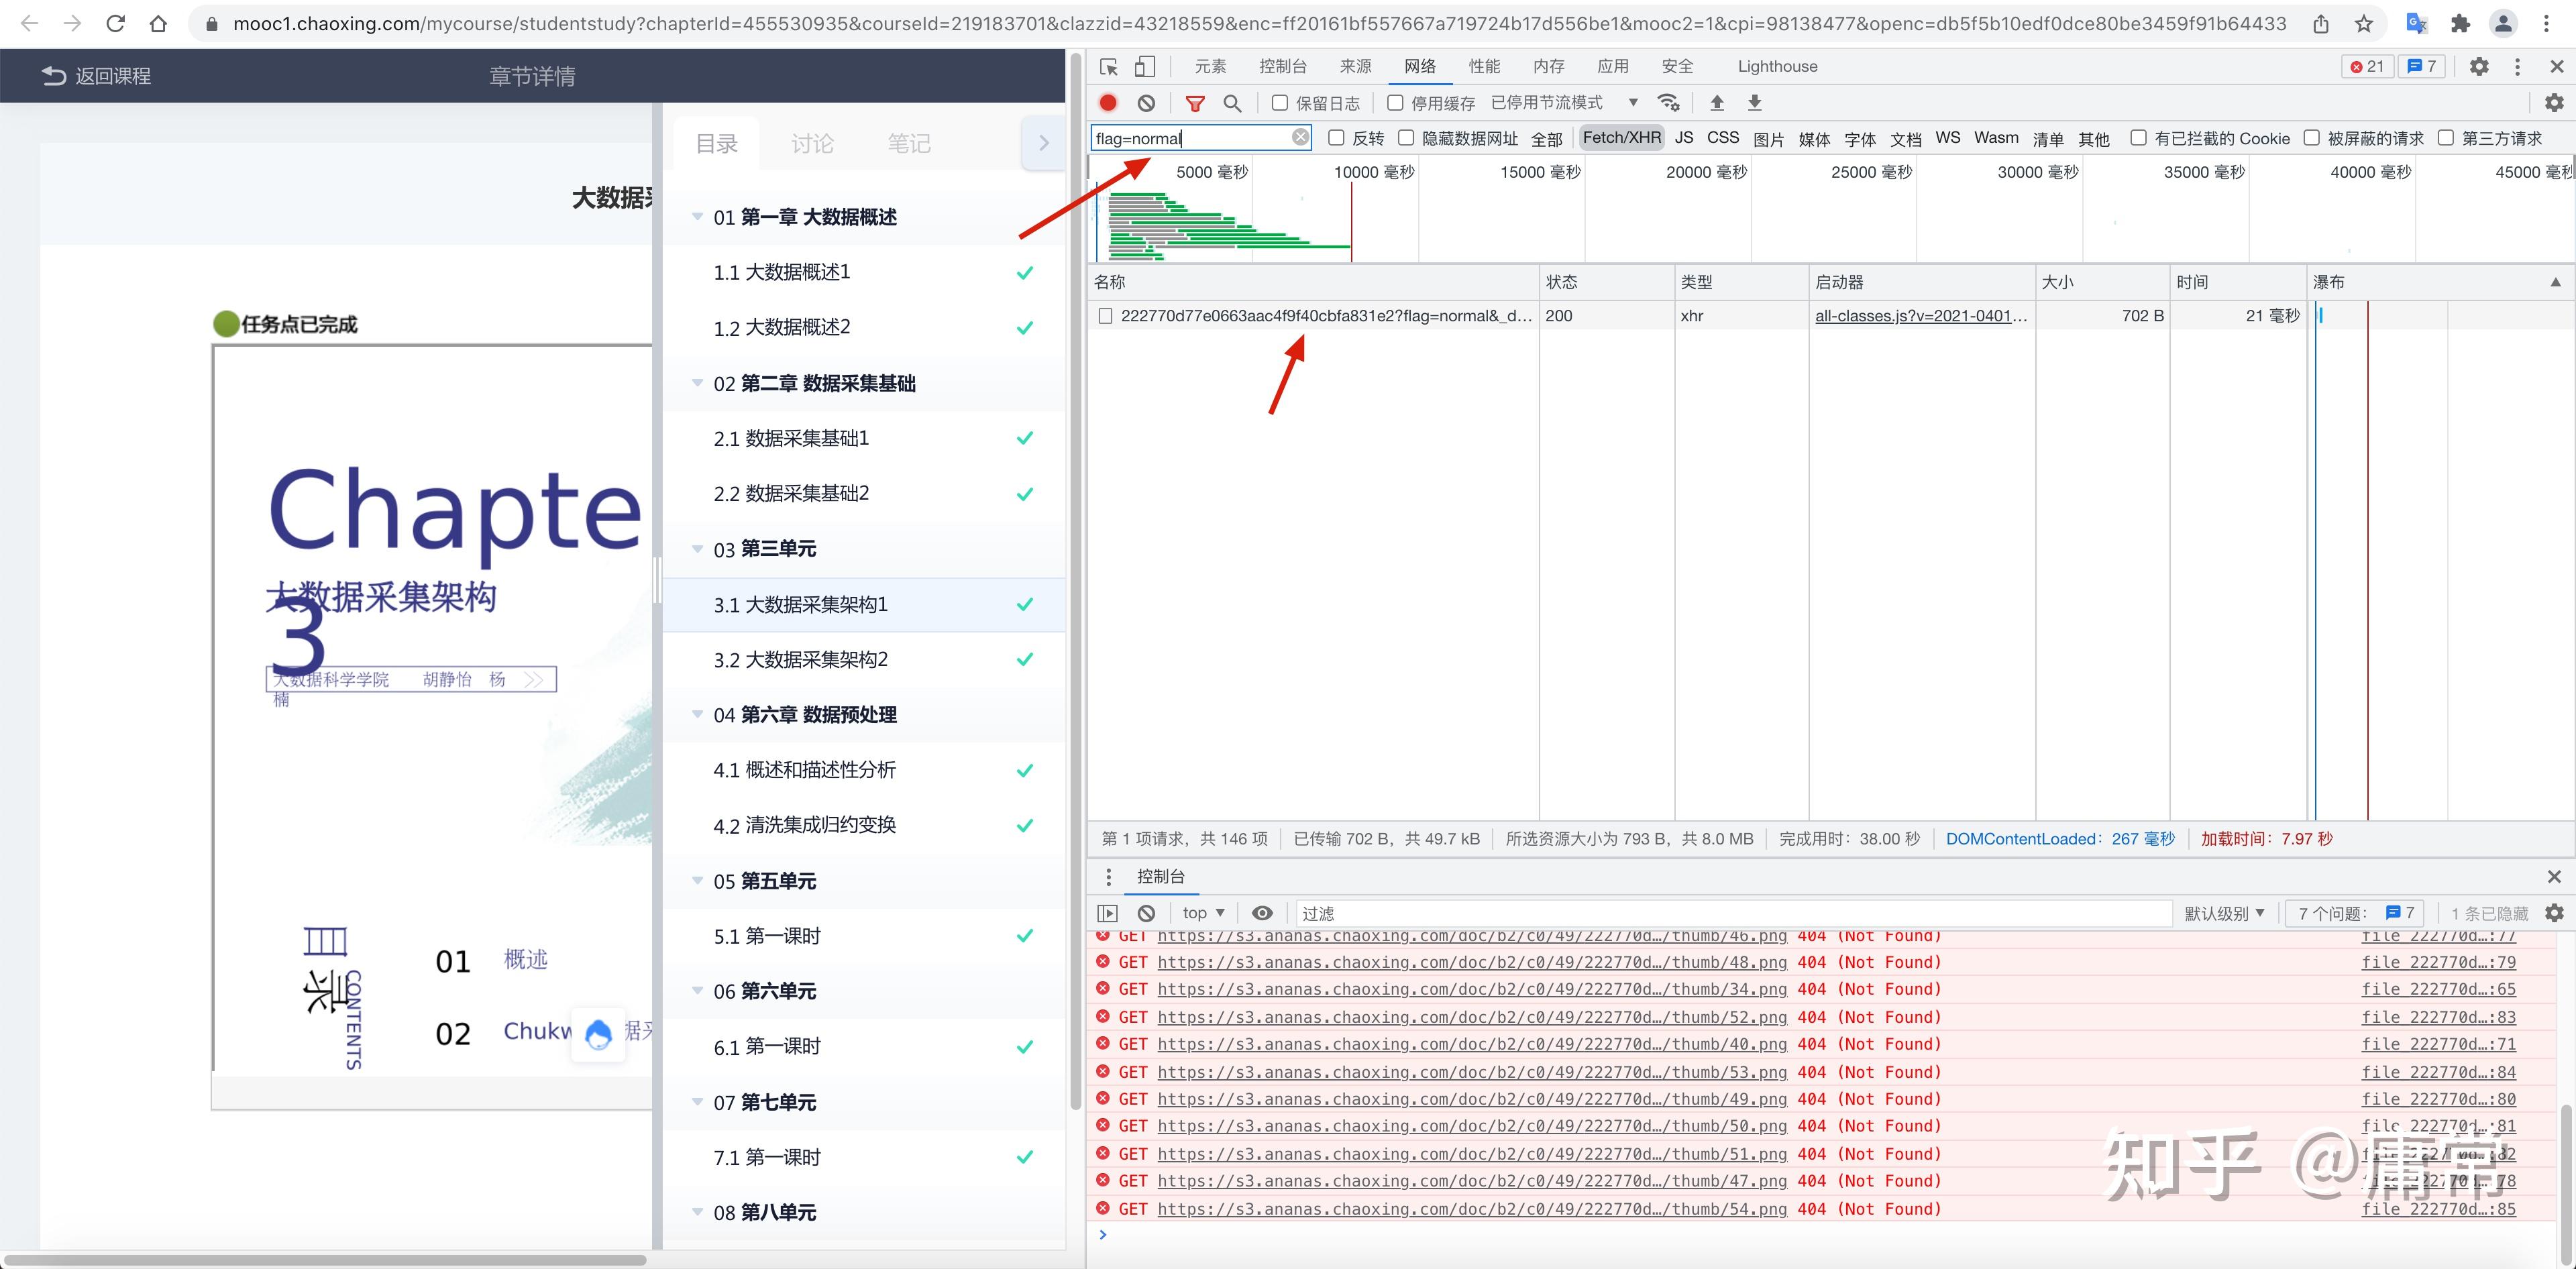Activate the DevTools inspect element picker
Viewport: 2576px width, 1269px height.
click(1108, 67)
